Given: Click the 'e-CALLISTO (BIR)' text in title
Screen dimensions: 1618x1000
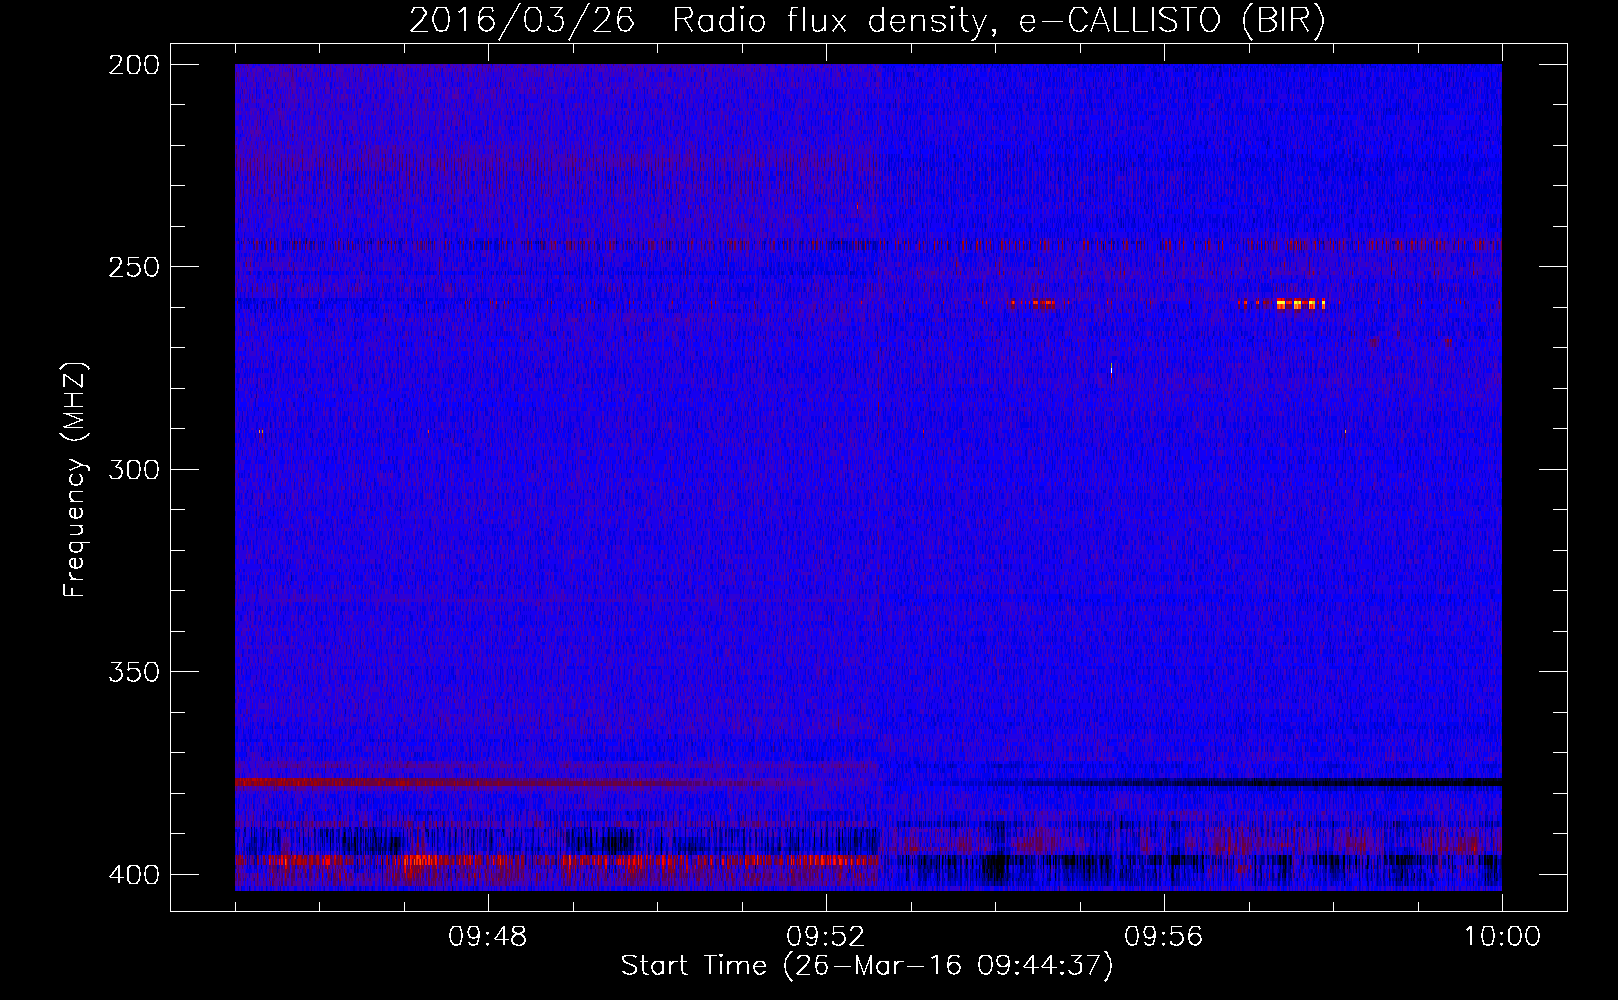Looking at the screenshot, I should pos(1171,21).
